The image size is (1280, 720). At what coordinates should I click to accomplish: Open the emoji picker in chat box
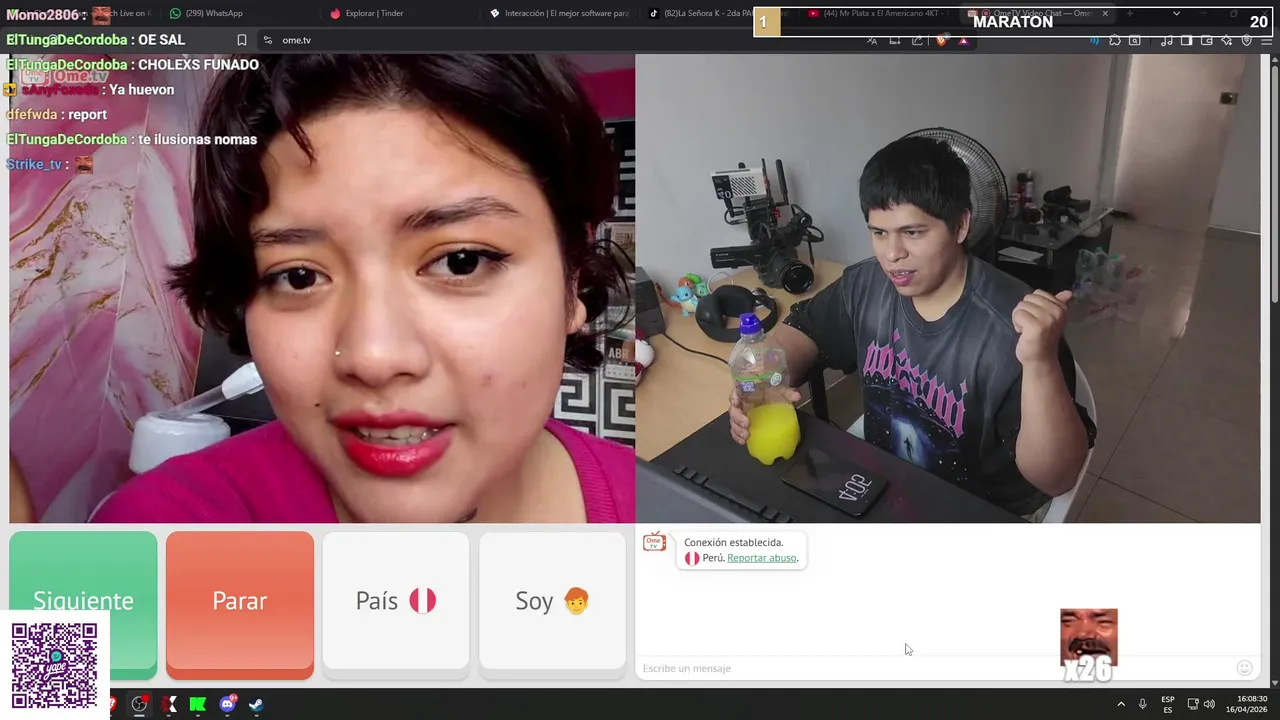[1245, 668]
